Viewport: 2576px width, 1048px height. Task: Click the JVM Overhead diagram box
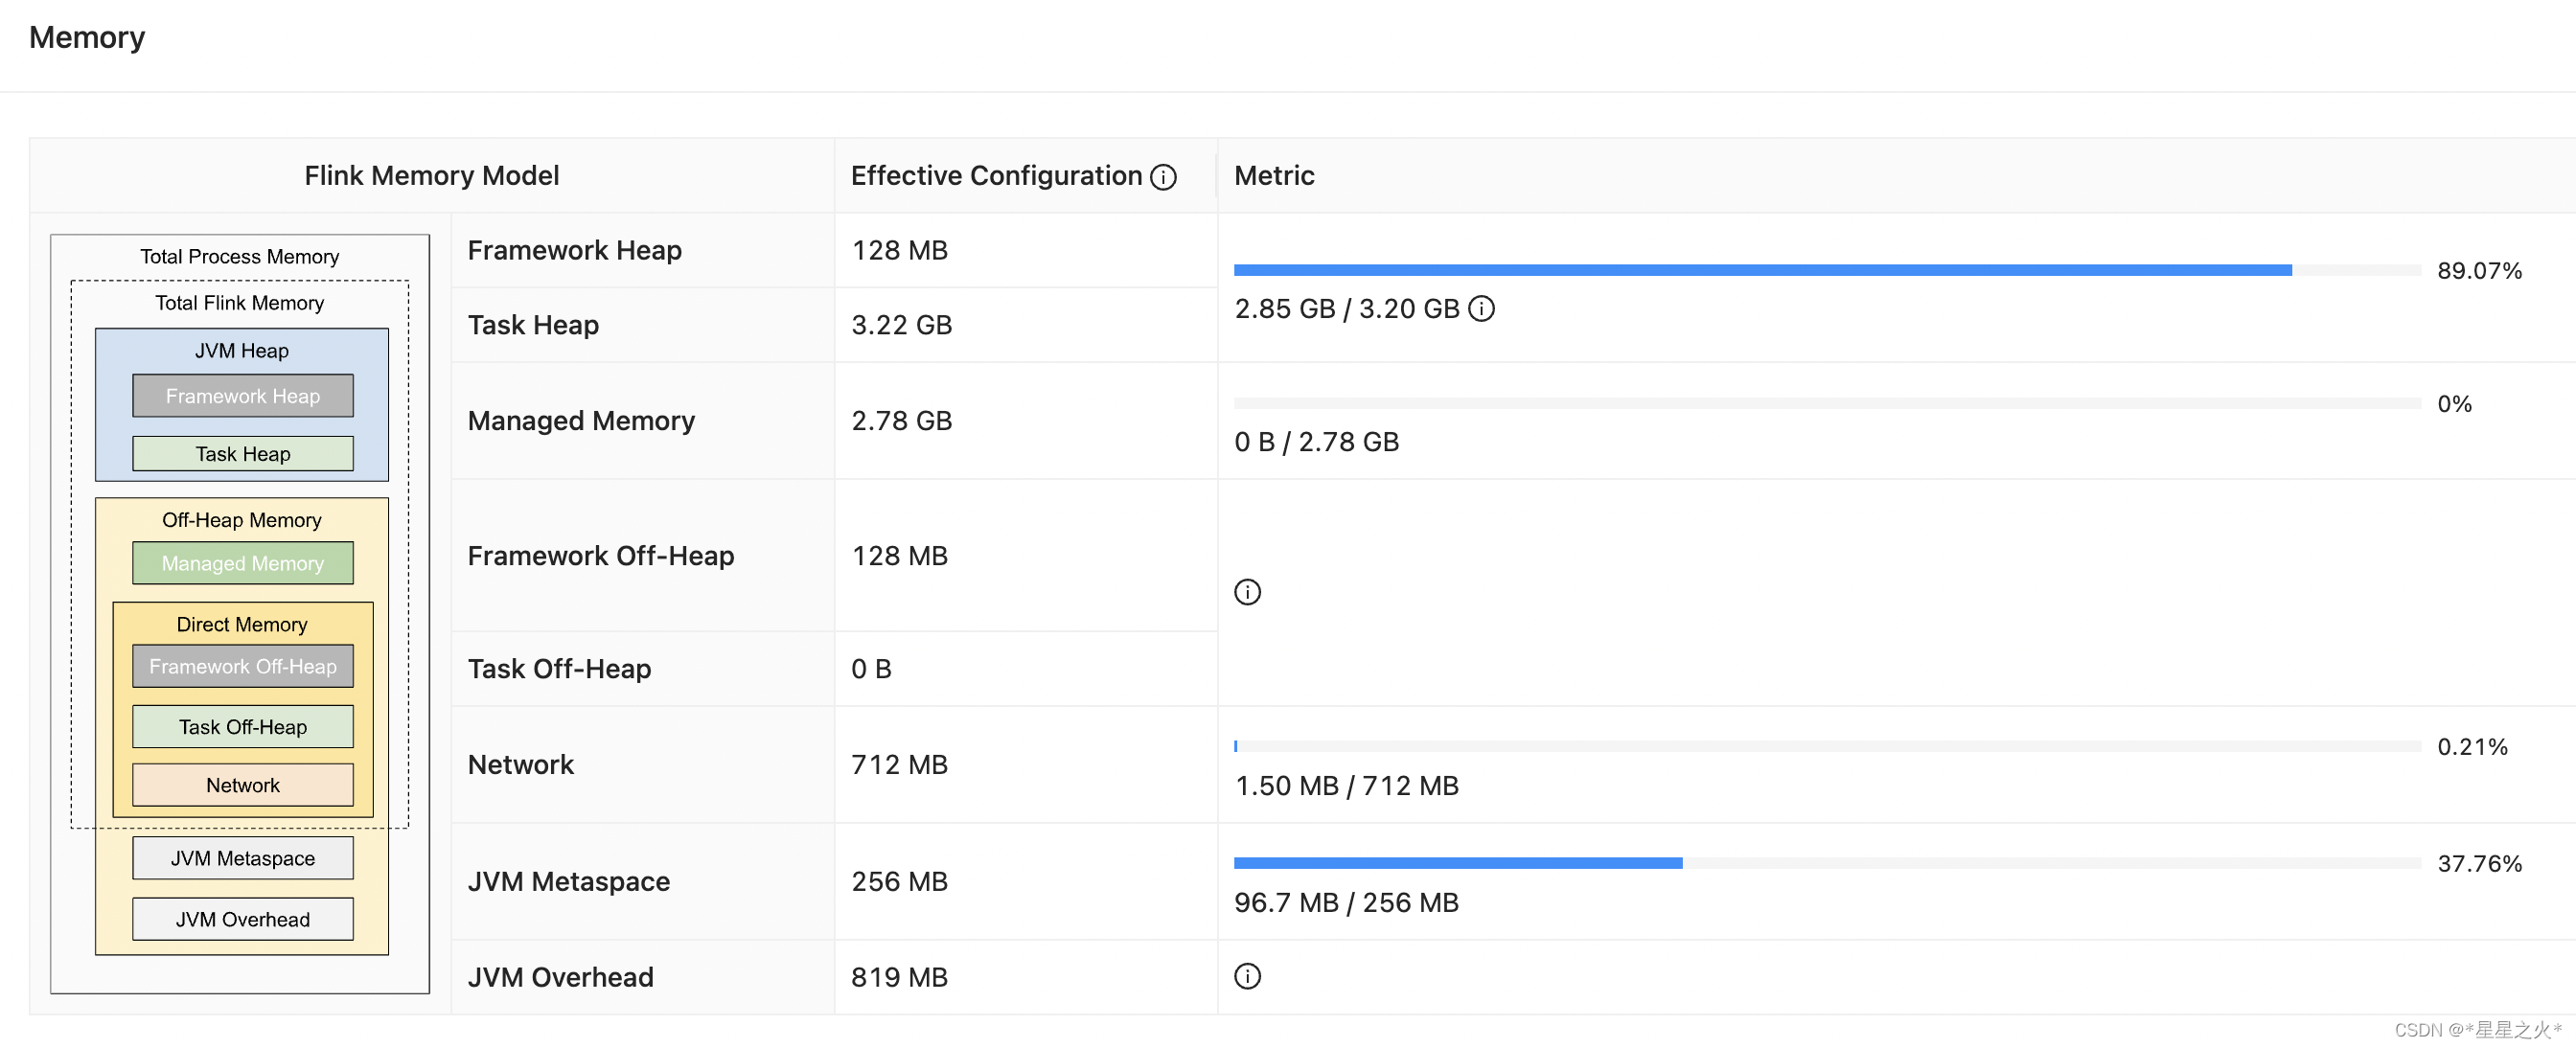pos(243,919)
